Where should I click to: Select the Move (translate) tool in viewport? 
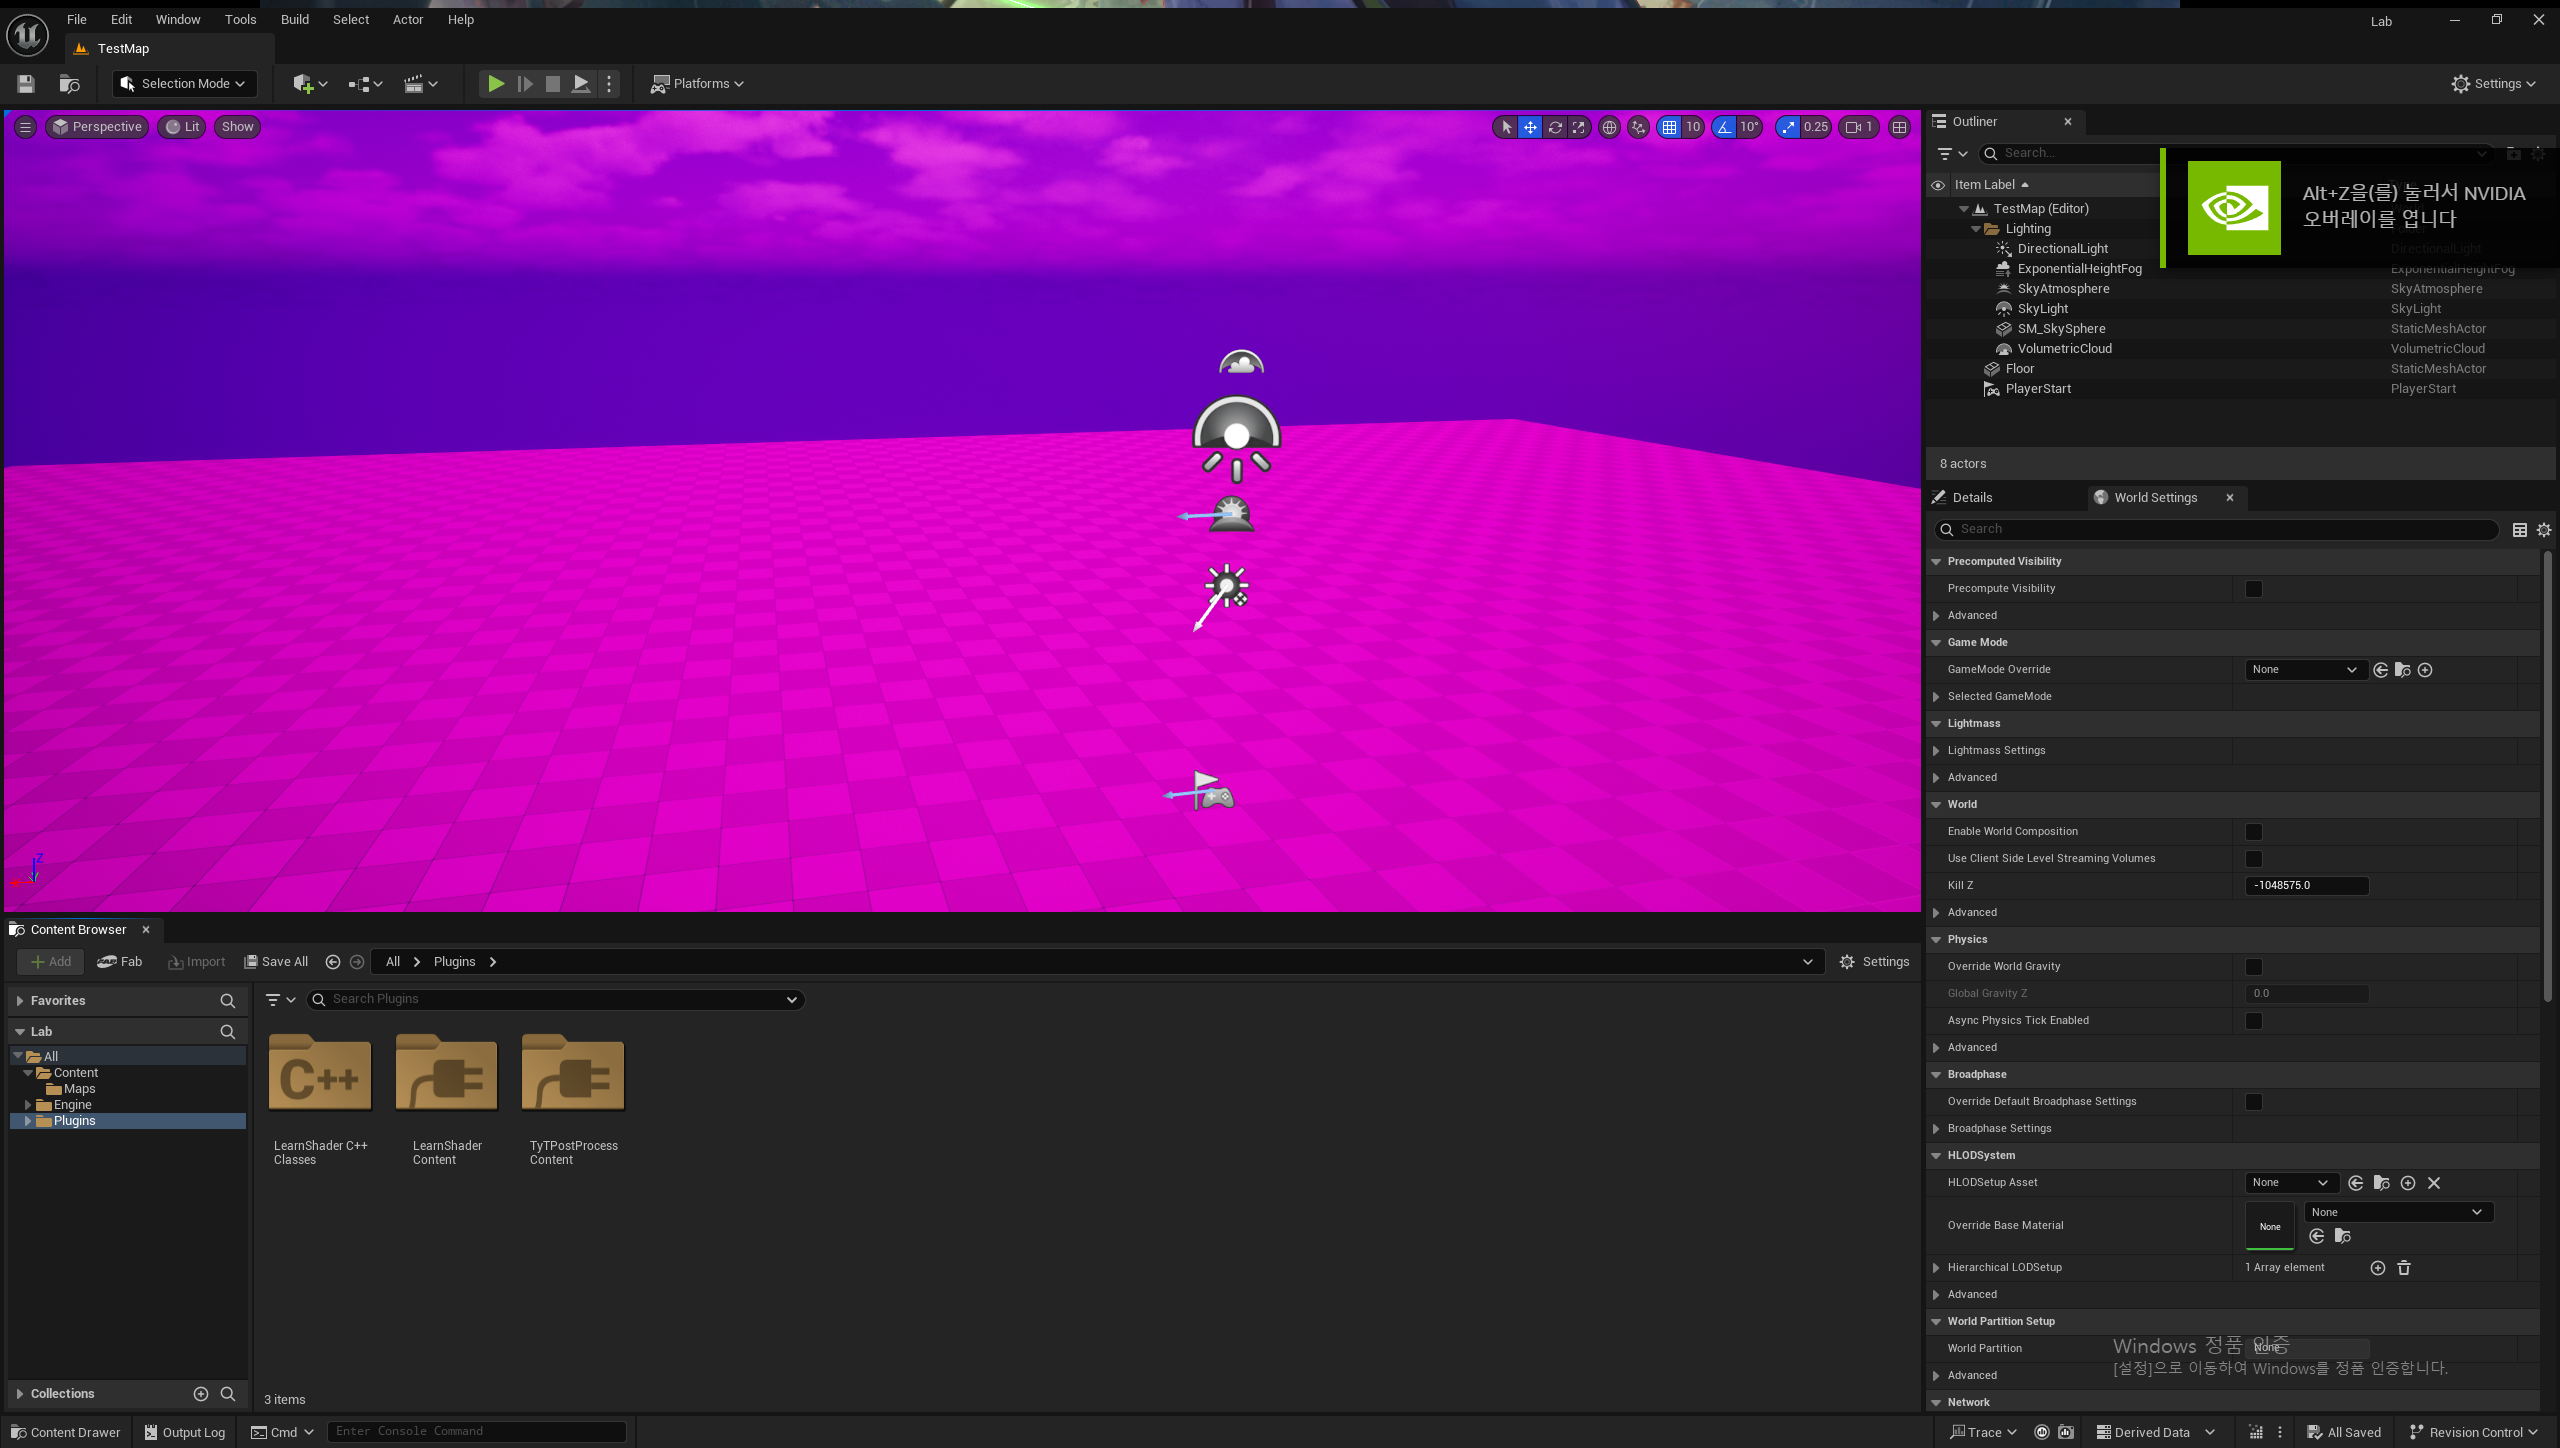[1529, 127]
